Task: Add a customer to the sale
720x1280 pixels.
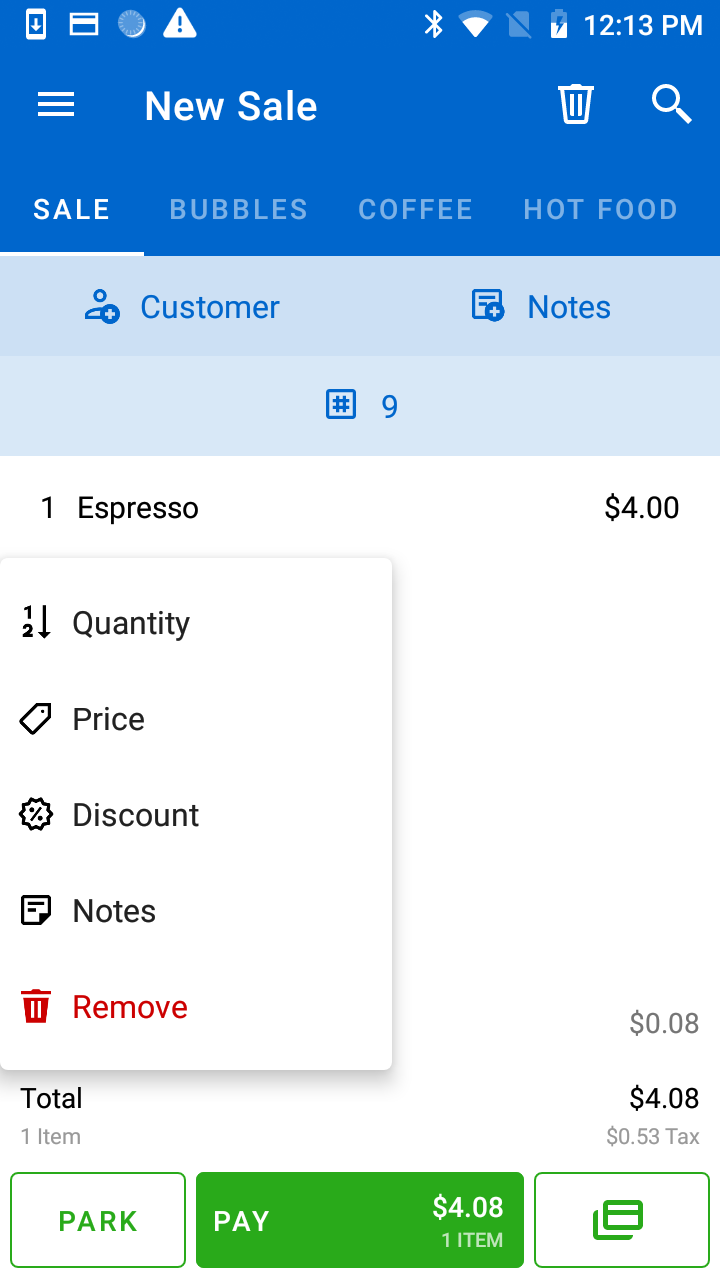Action: [x=182, y=306]
